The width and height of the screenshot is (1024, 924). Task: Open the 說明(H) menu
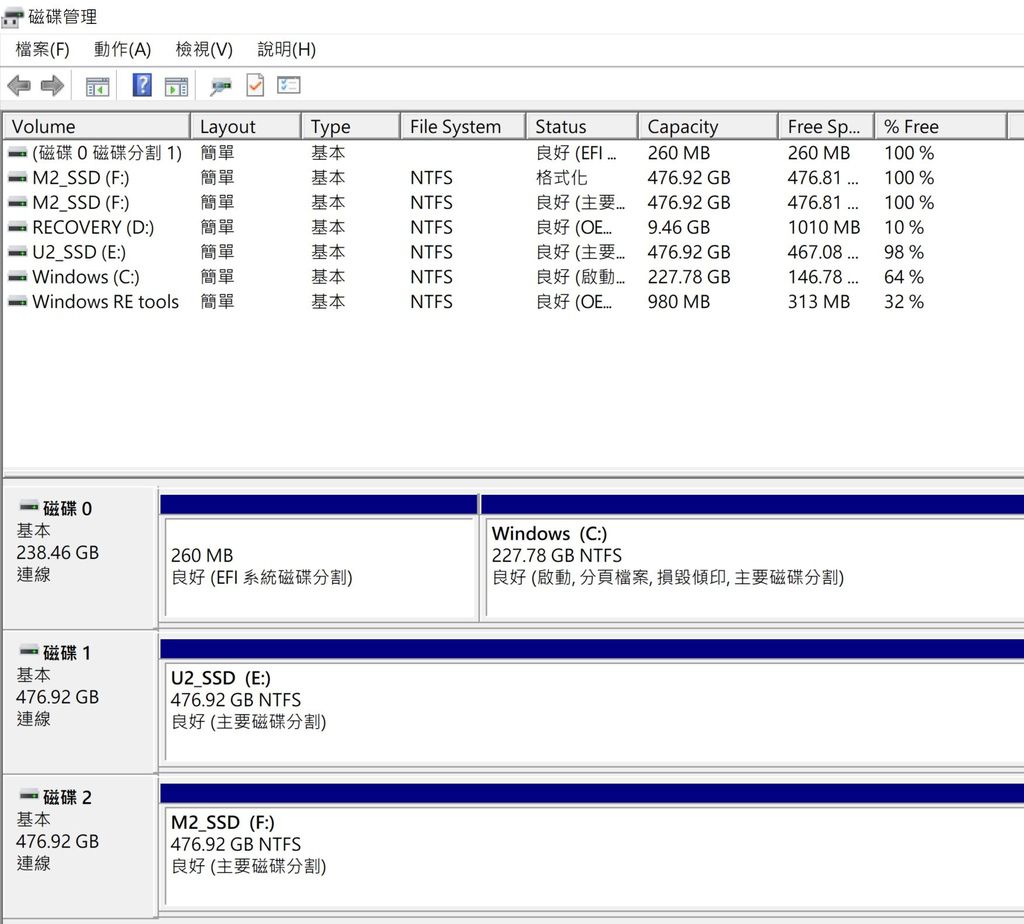point(286,50)
